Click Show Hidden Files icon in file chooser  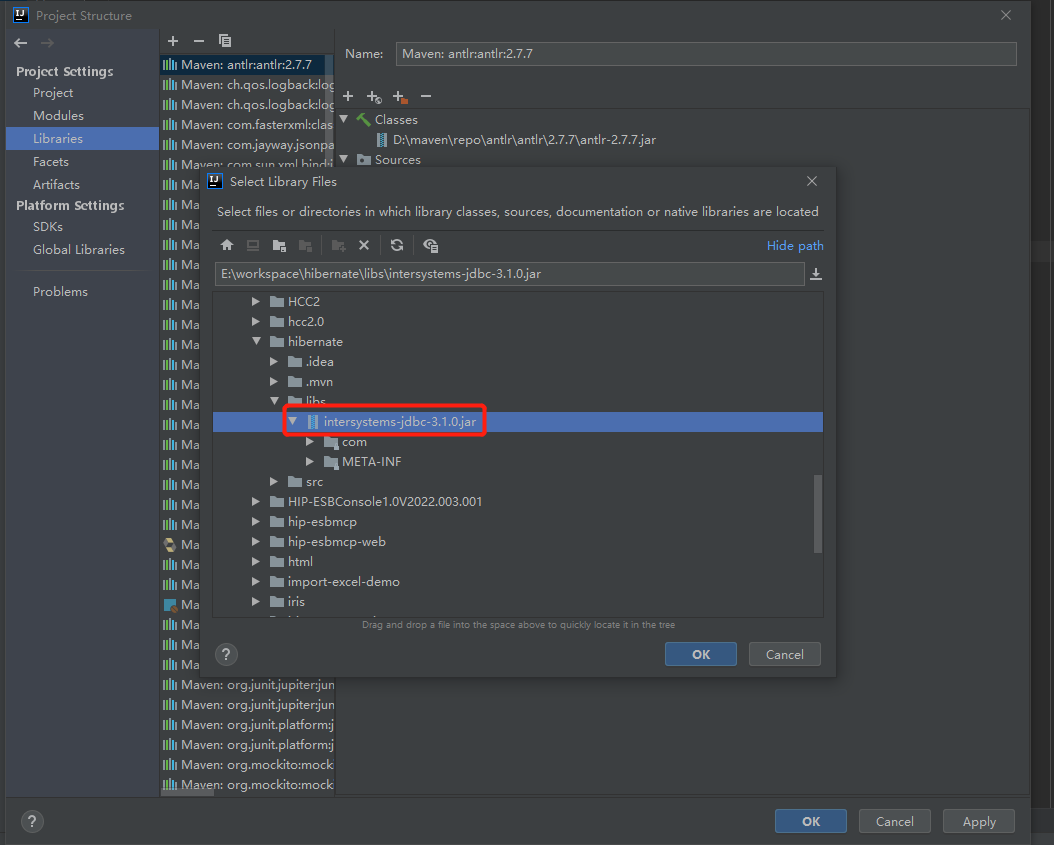(x=430, y=245)
